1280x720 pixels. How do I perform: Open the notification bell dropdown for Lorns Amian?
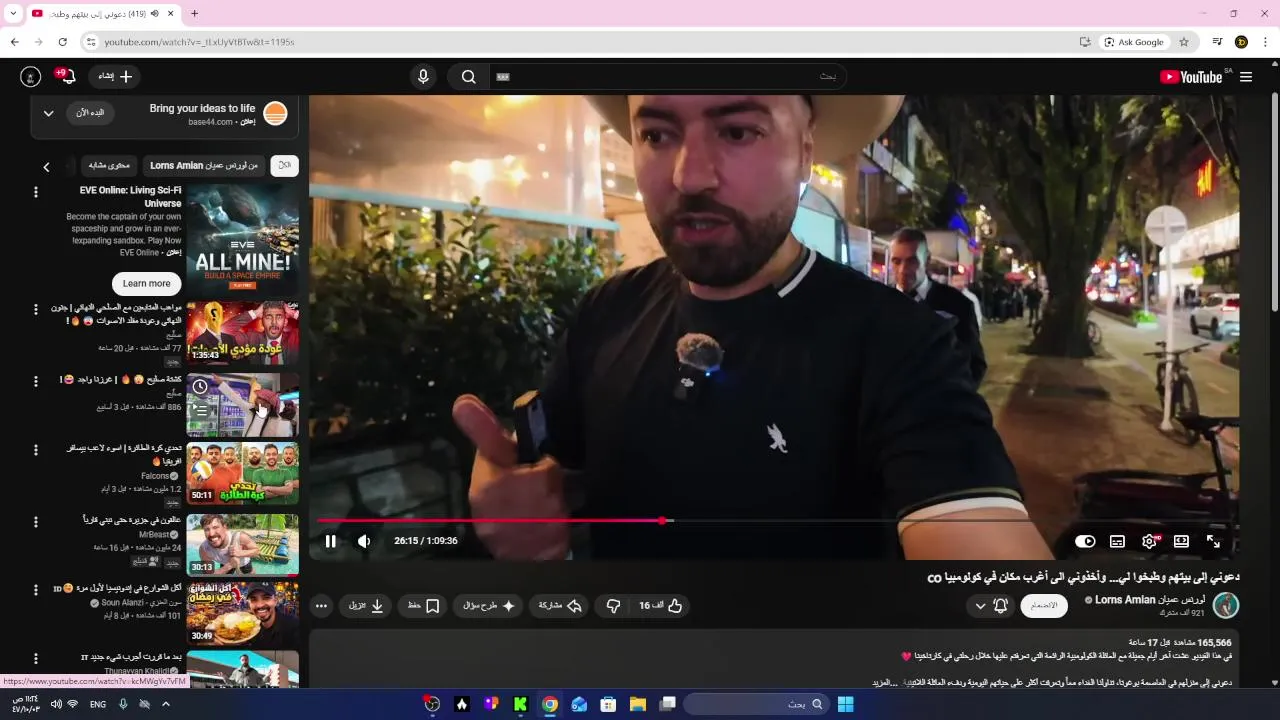point(991,606)
